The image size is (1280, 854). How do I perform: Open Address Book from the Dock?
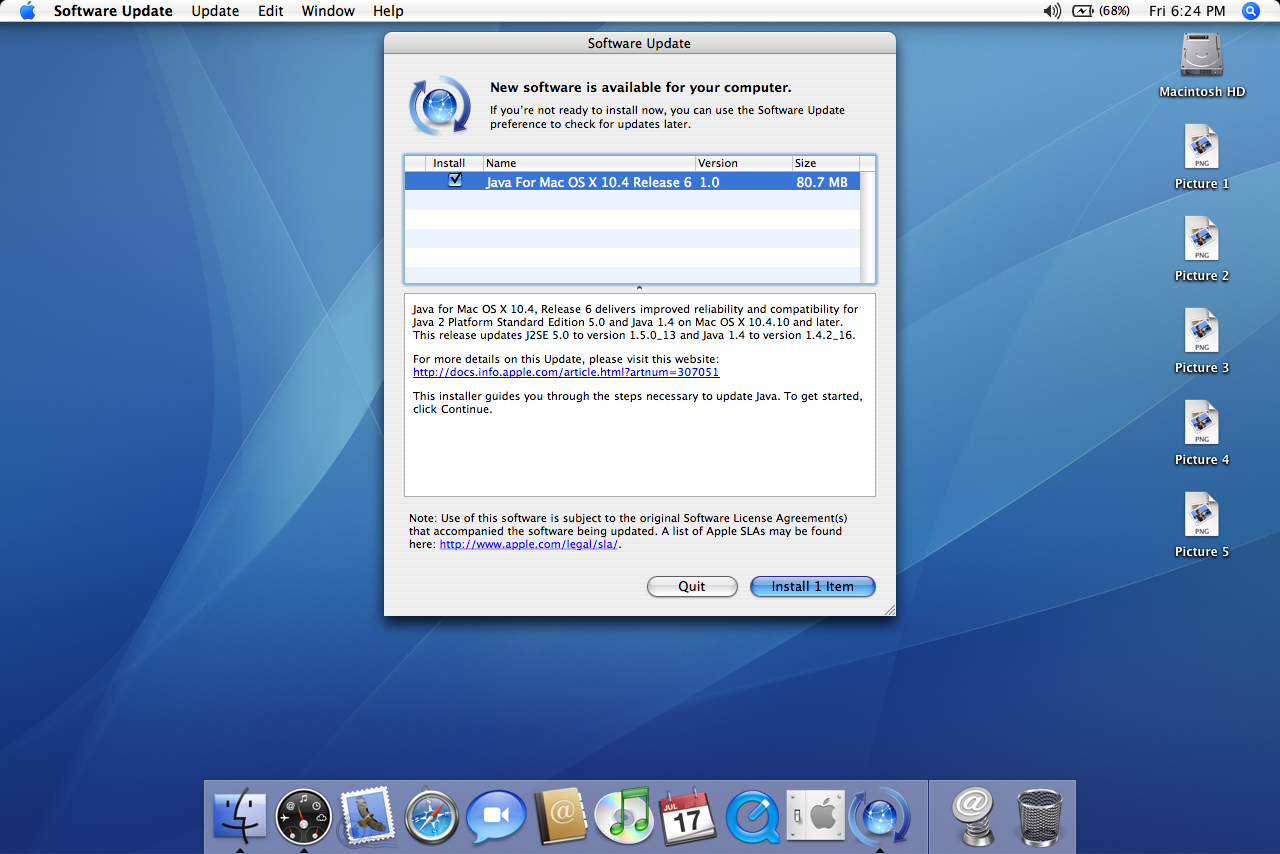(560, 816)
